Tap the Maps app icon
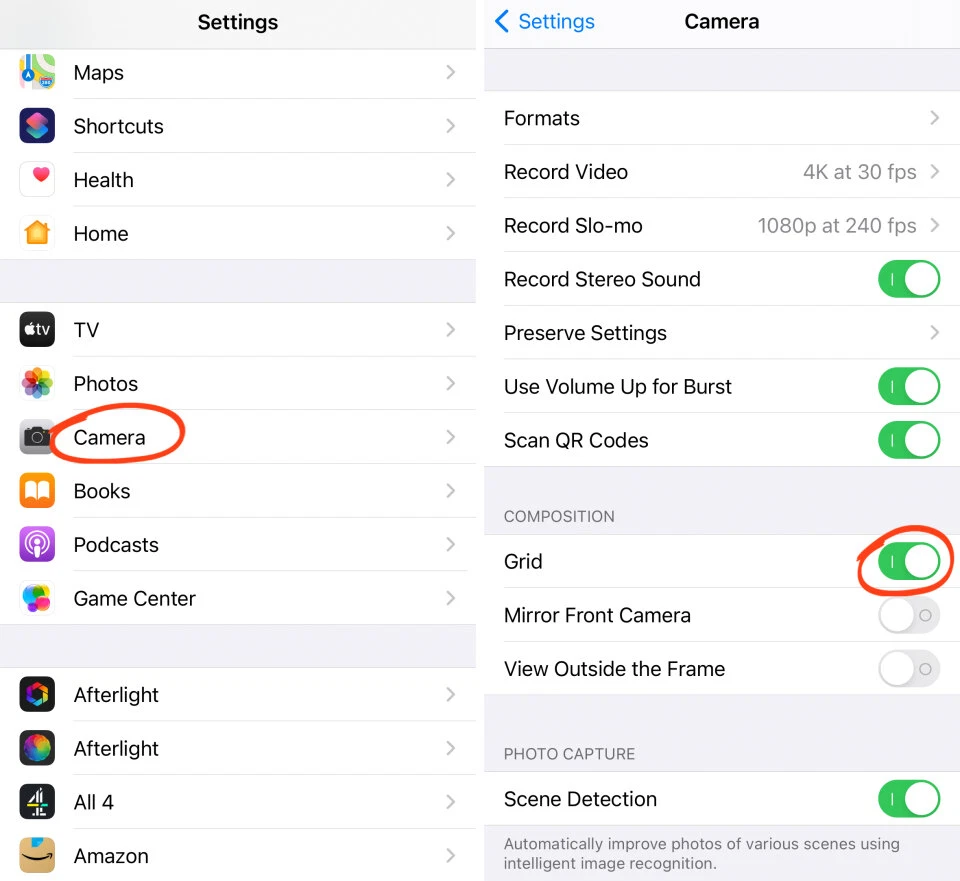The height and width of the screenshot is (881, 960). tap(37, 73)
